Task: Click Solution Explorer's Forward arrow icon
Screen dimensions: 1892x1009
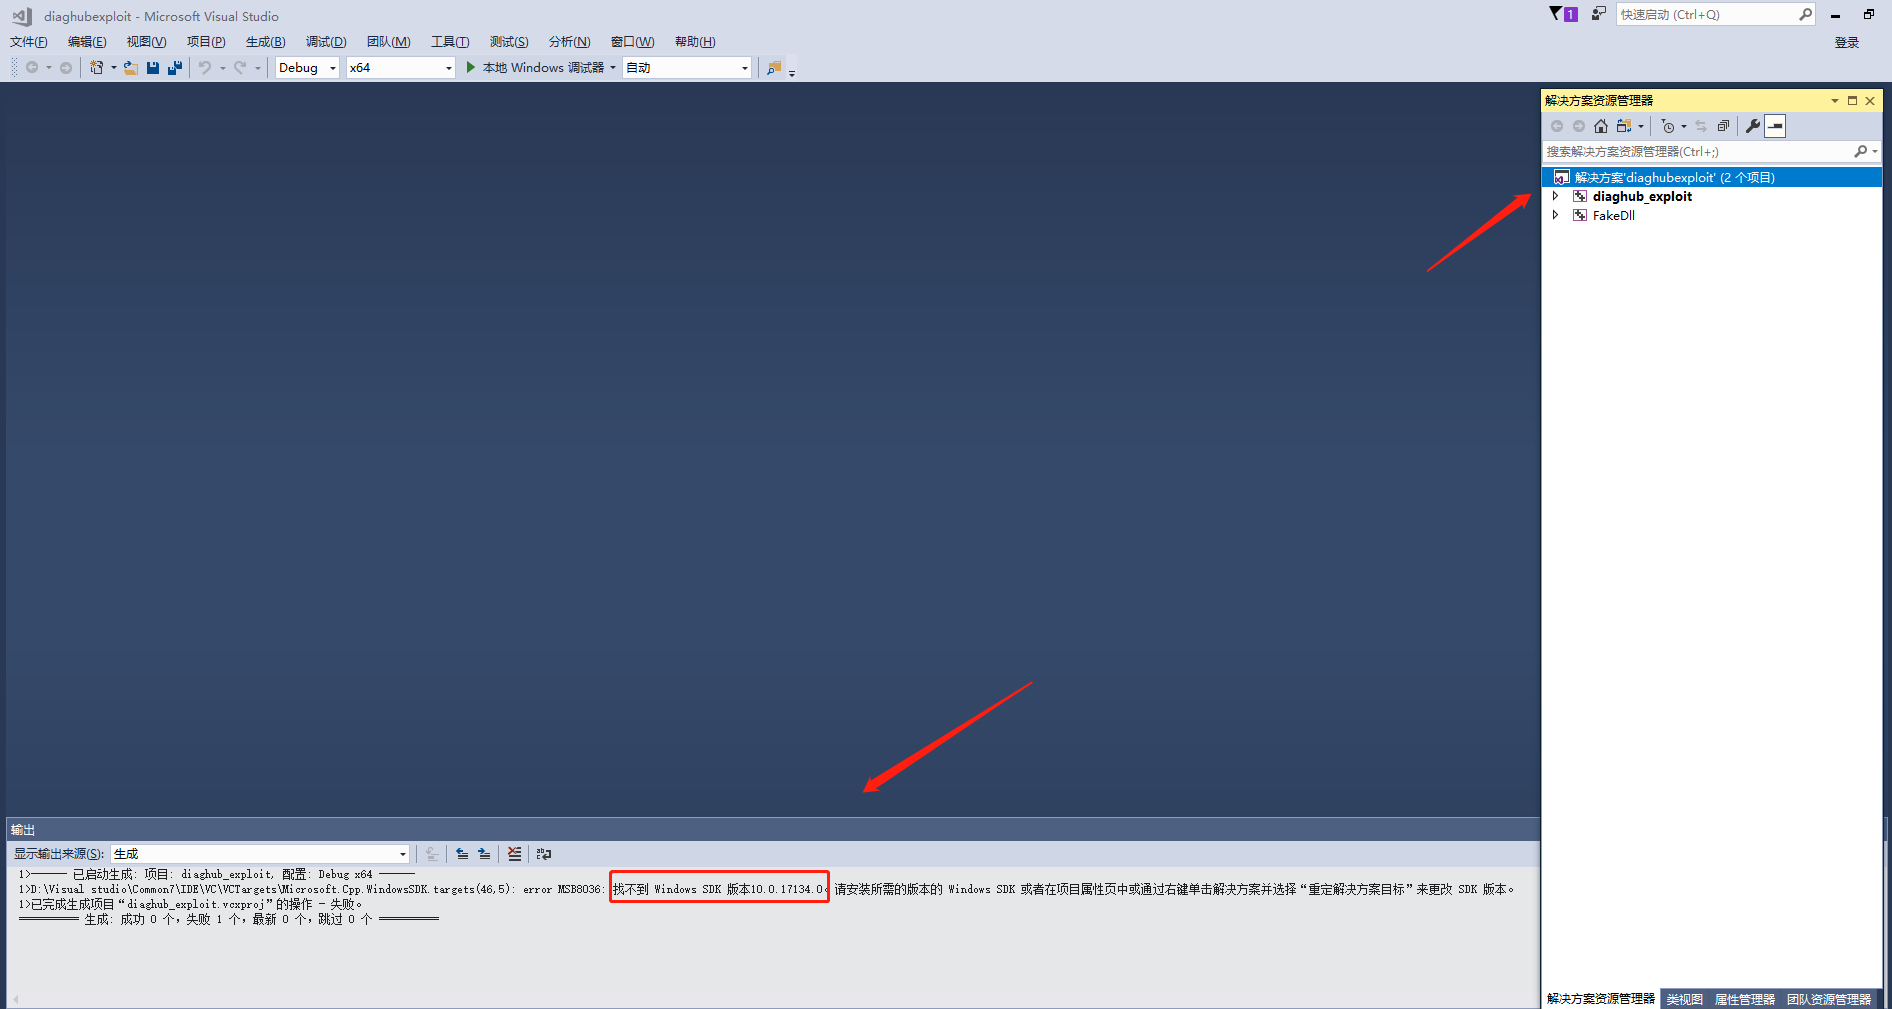Action: pos(1579,126)
